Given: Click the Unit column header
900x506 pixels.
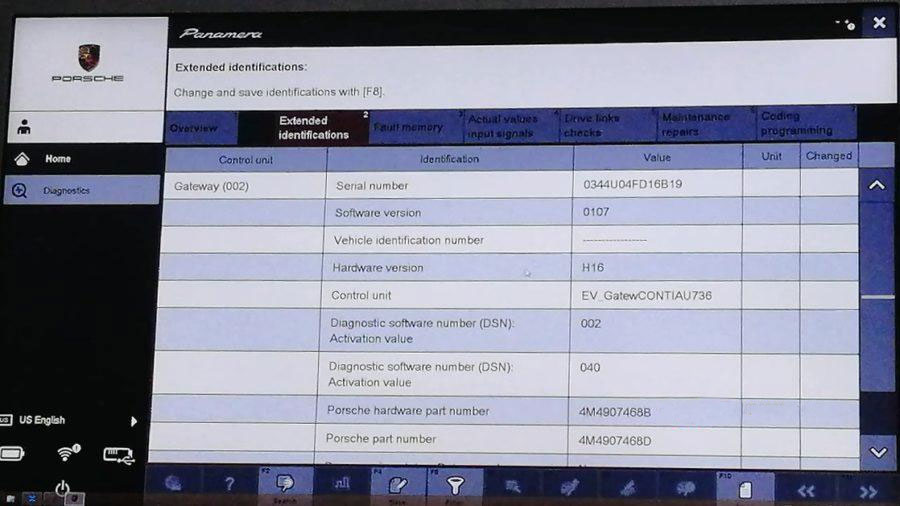Looking at the screenshot, I should click(x=771, y=156).
